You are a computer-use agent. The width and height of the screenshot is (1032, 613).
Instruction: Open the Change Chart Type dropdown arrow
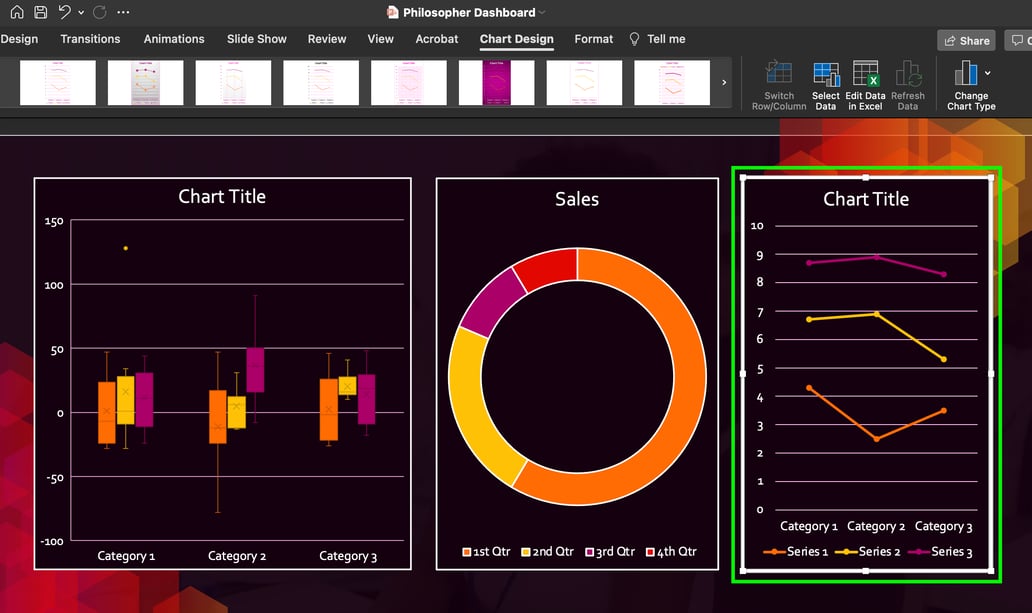click(989, 74)
